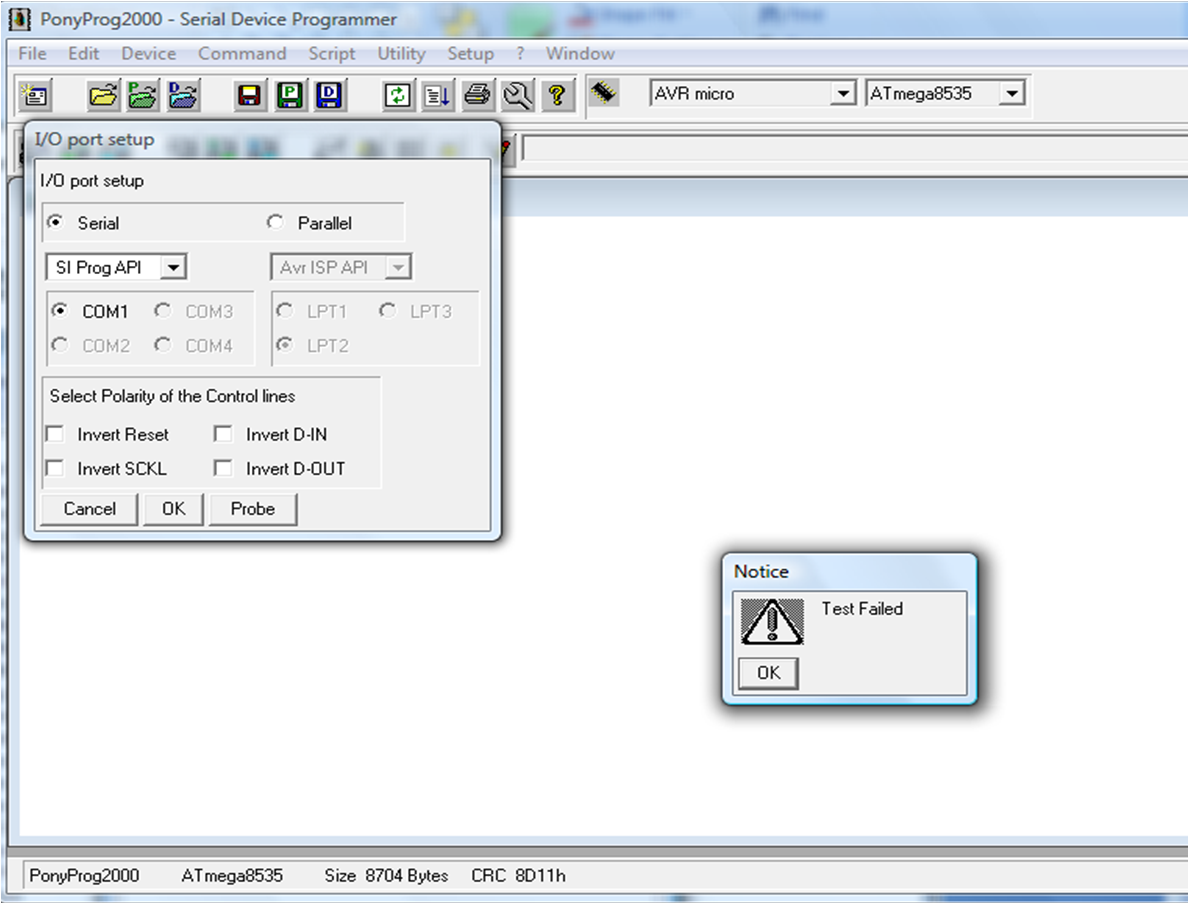Click 'Test Failed' message text
This screenshot has width=1189, height=904.
pyautogui.click(x=862, y=608)
